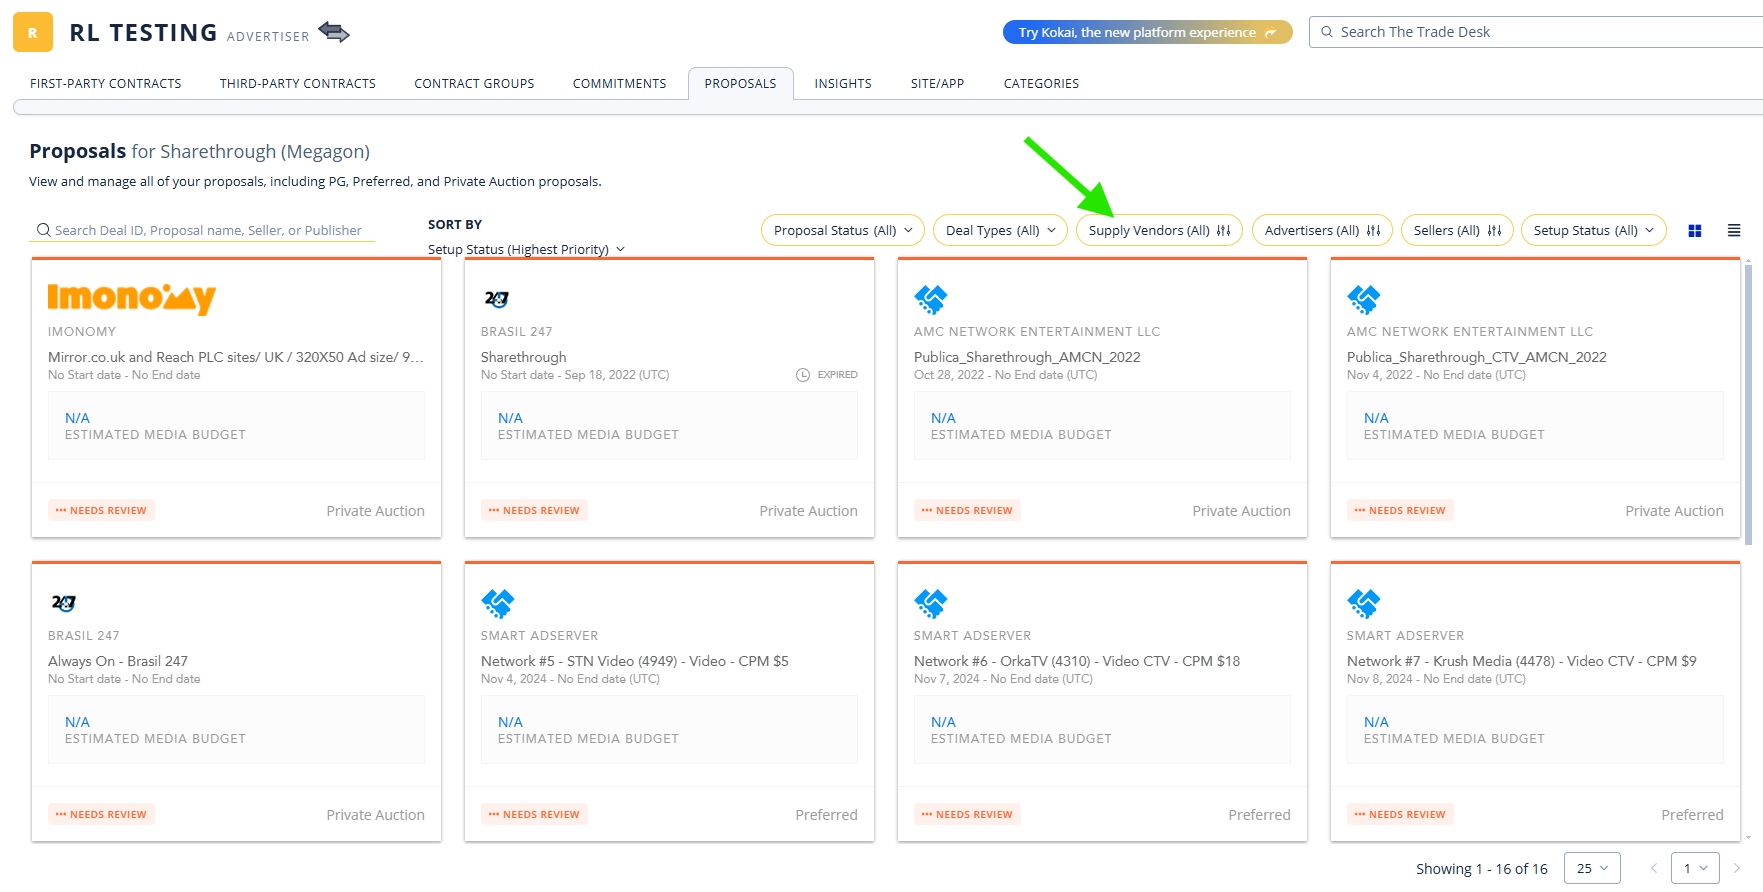Click Needs Review on Publica_Sharethrough_AMCN_2022 card

(x=967, y=510)
